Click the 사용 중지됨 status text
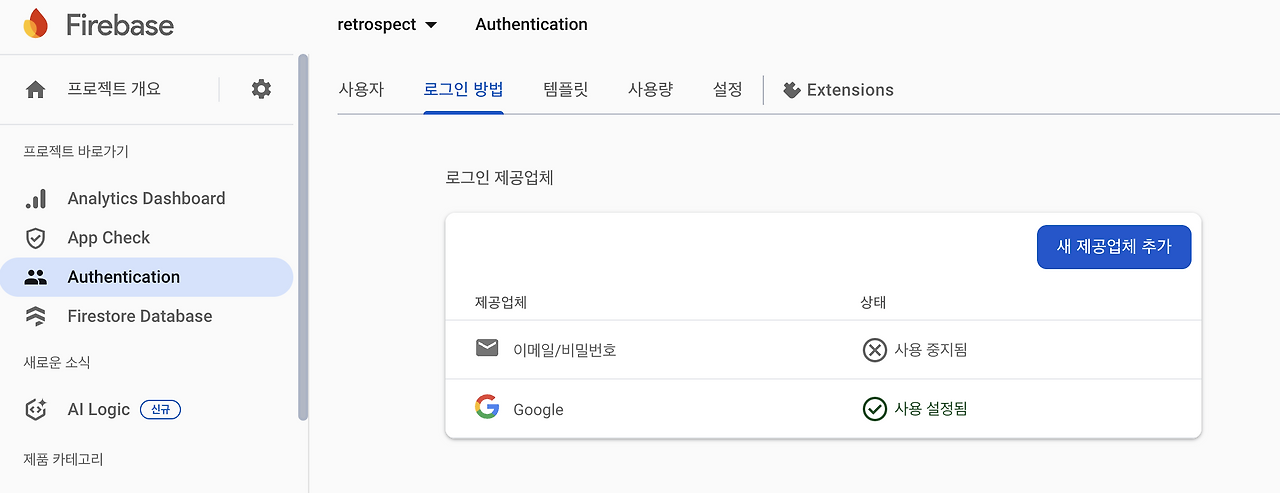Viewport: 1280px width, 493px height. coord(931,350)
